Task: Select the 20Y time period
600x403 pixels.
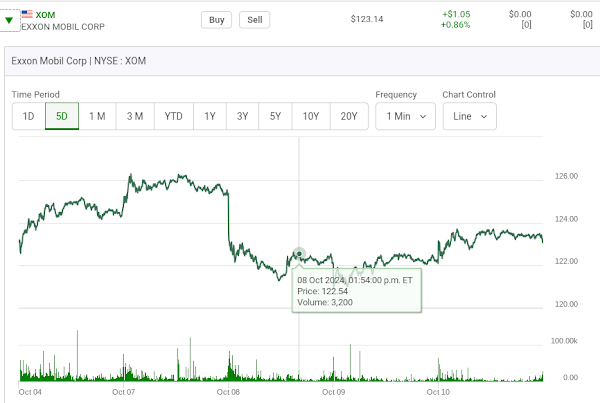Action: pos(349,116)
